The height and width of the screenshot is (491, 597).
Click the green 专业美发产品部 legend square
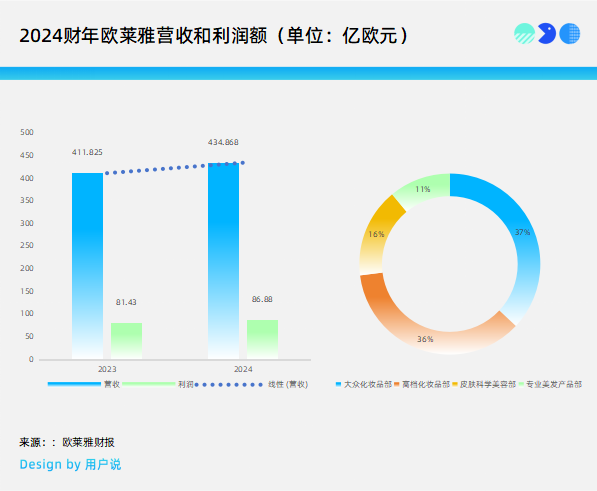(521, 384)
